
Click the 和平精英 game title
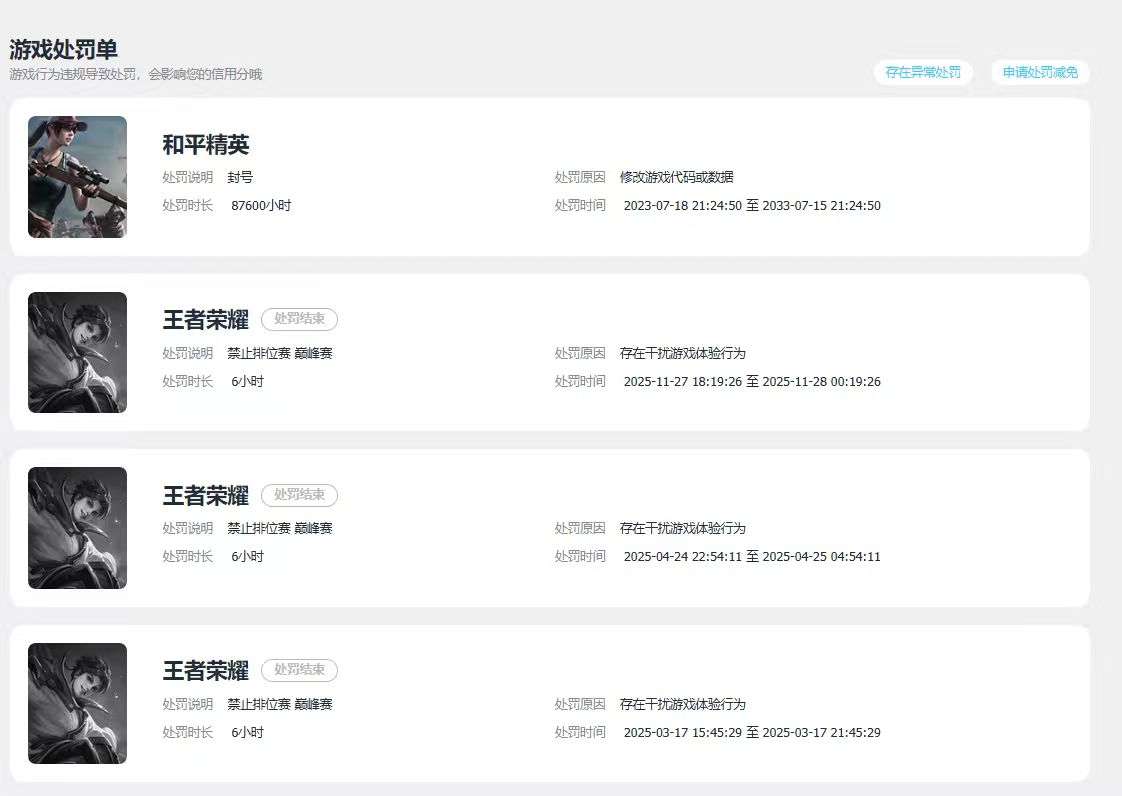pos(206,145)
